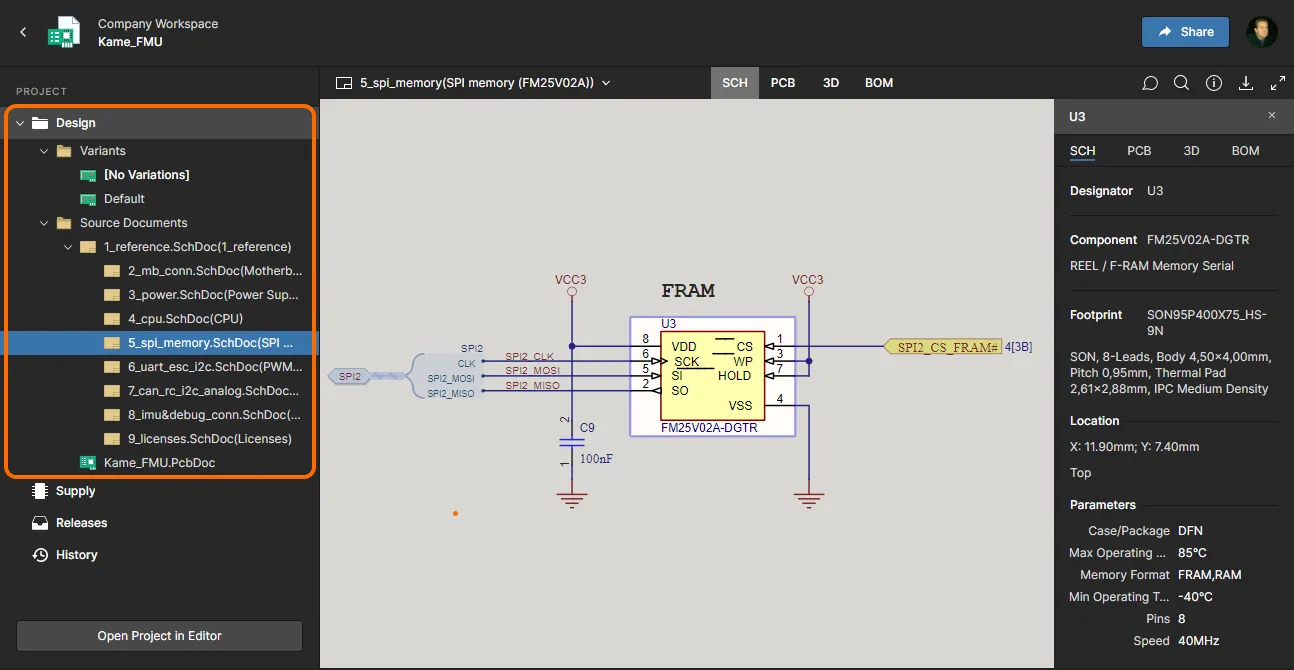Select the BOM tab in the U3 panel

(1245, 151)
